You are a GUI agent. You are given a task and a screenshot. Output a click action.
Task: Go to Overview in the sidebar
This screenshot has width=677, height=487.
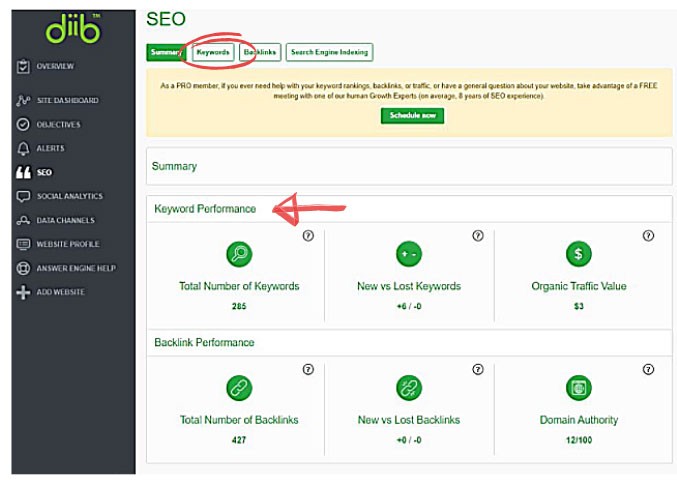click(54, 67)
